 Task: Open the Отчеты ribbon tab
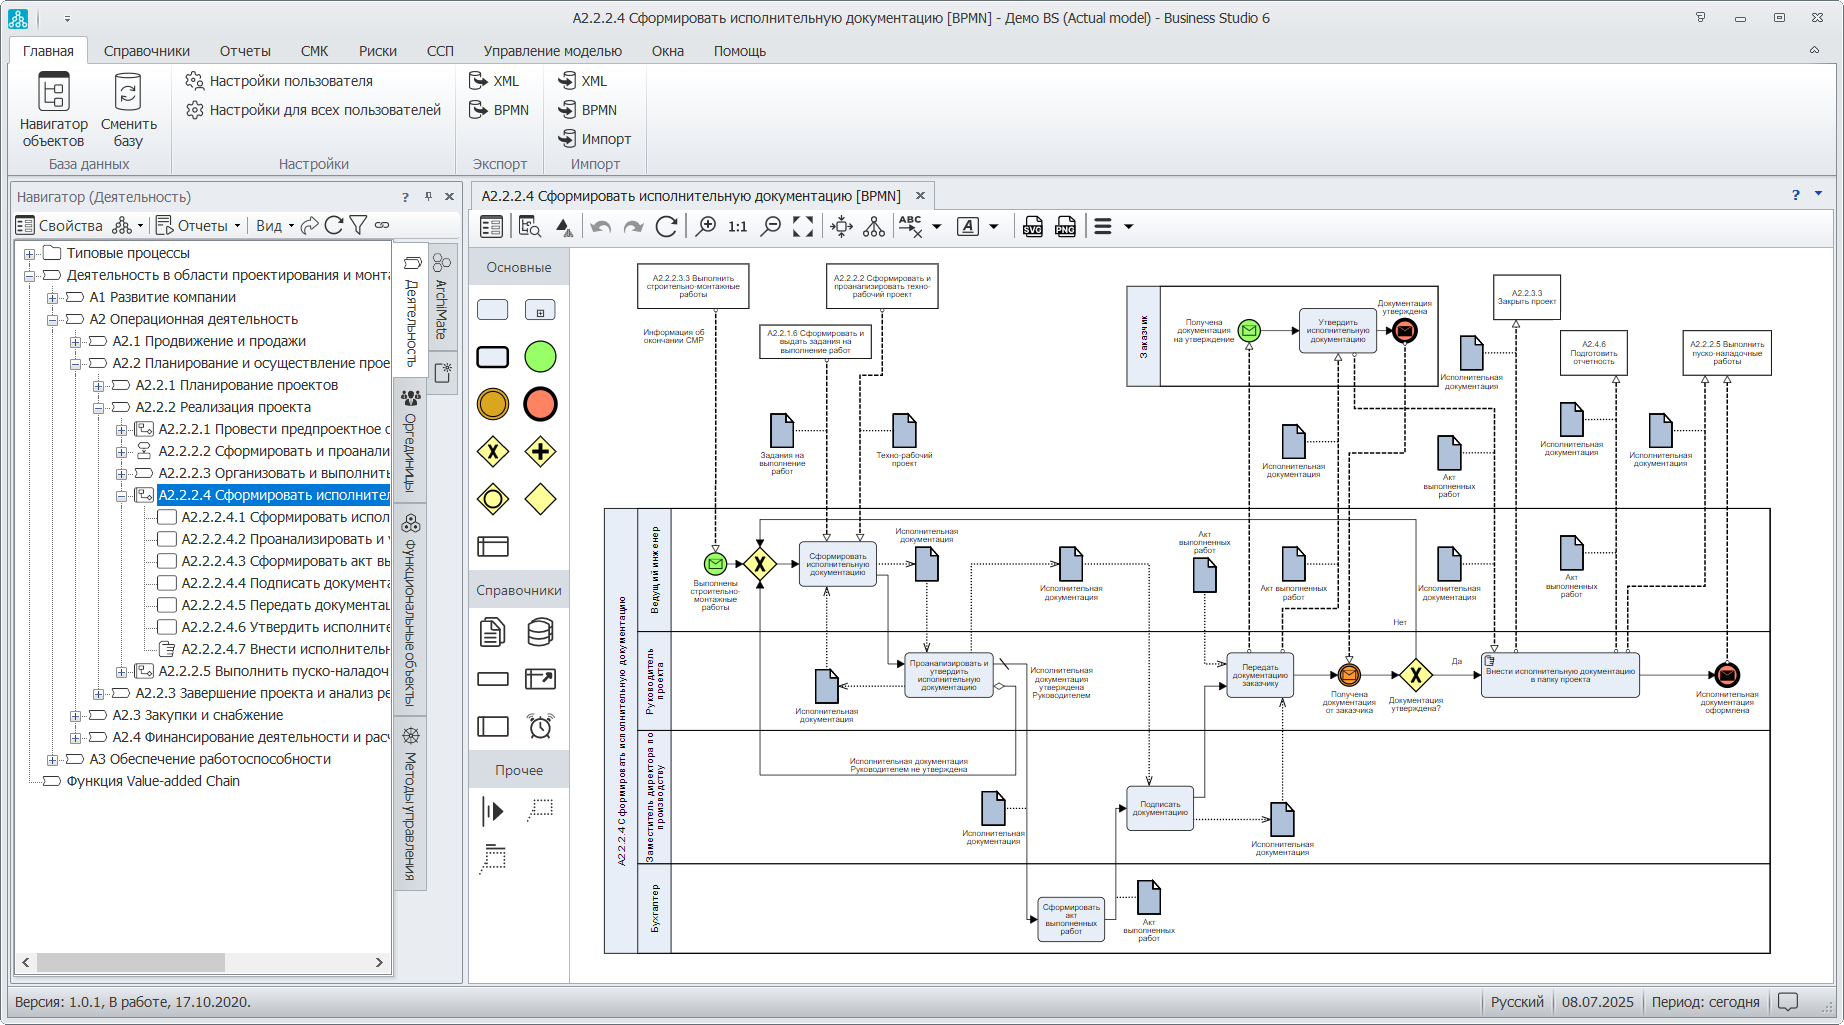click(245, 51)
